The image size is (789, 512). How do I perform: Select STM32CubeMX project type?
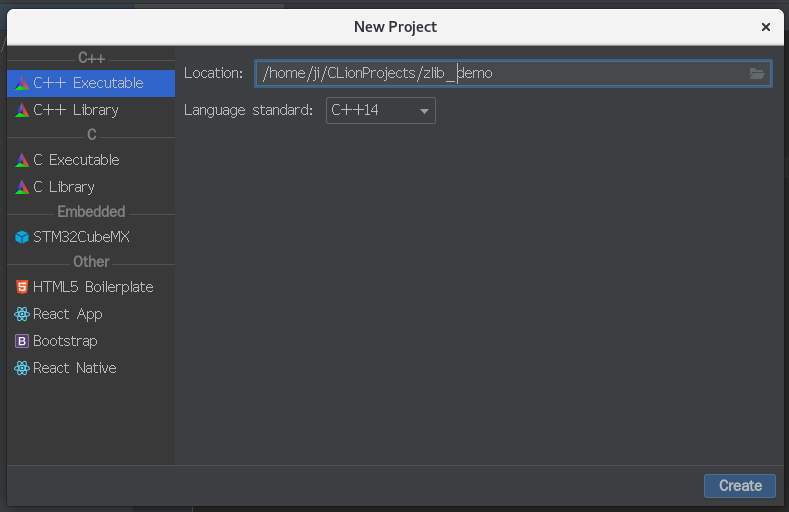(81, 237)
